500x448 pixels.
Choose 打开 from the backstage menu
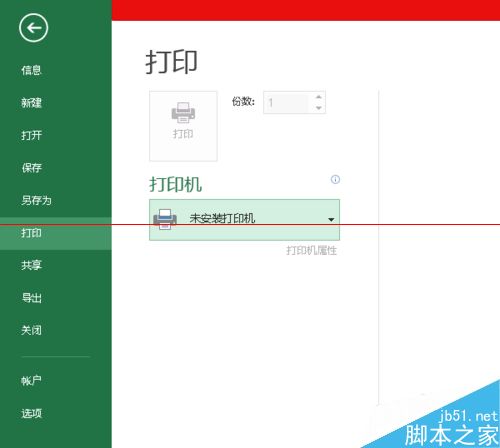[x=31, y=135]
